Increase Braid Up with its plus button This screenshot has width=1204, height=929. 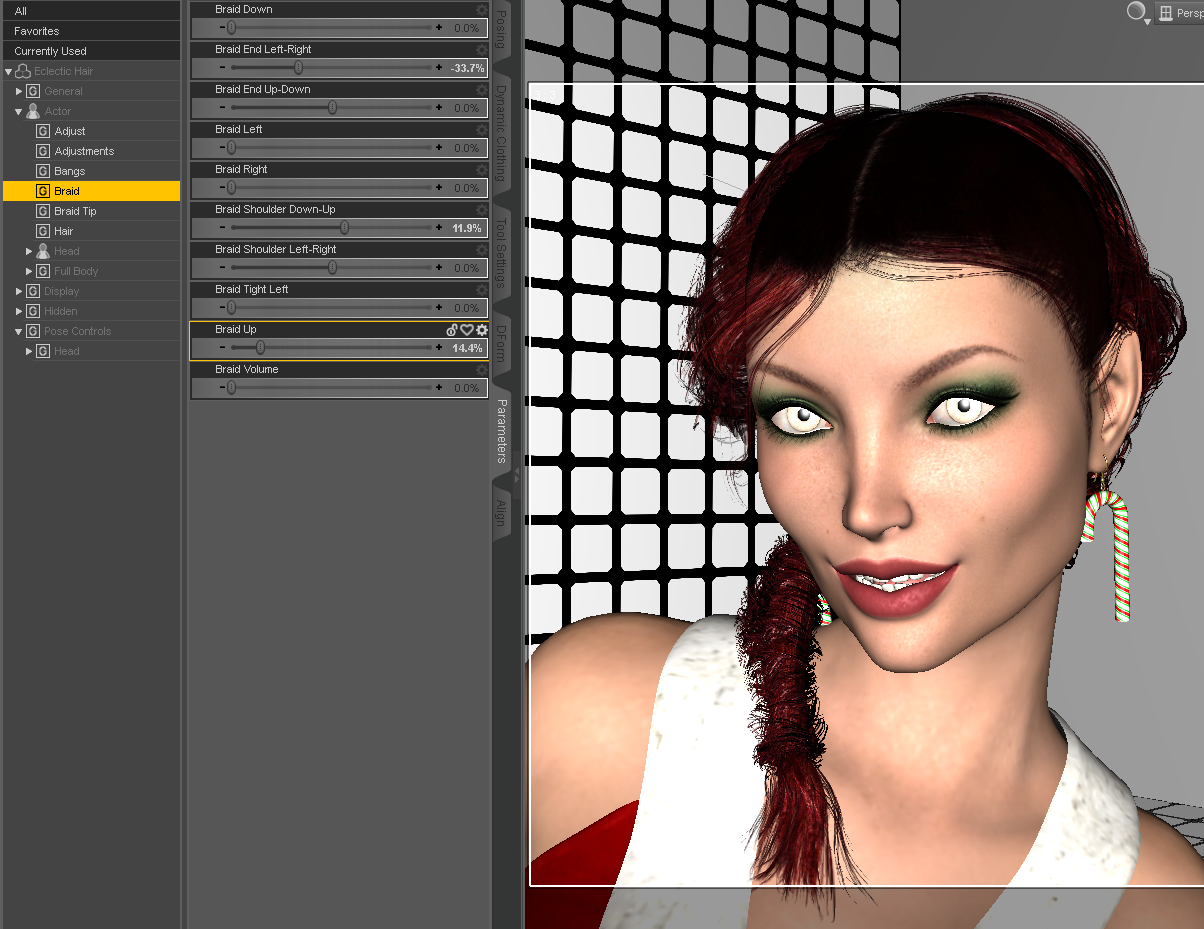(x=439, y=348)
